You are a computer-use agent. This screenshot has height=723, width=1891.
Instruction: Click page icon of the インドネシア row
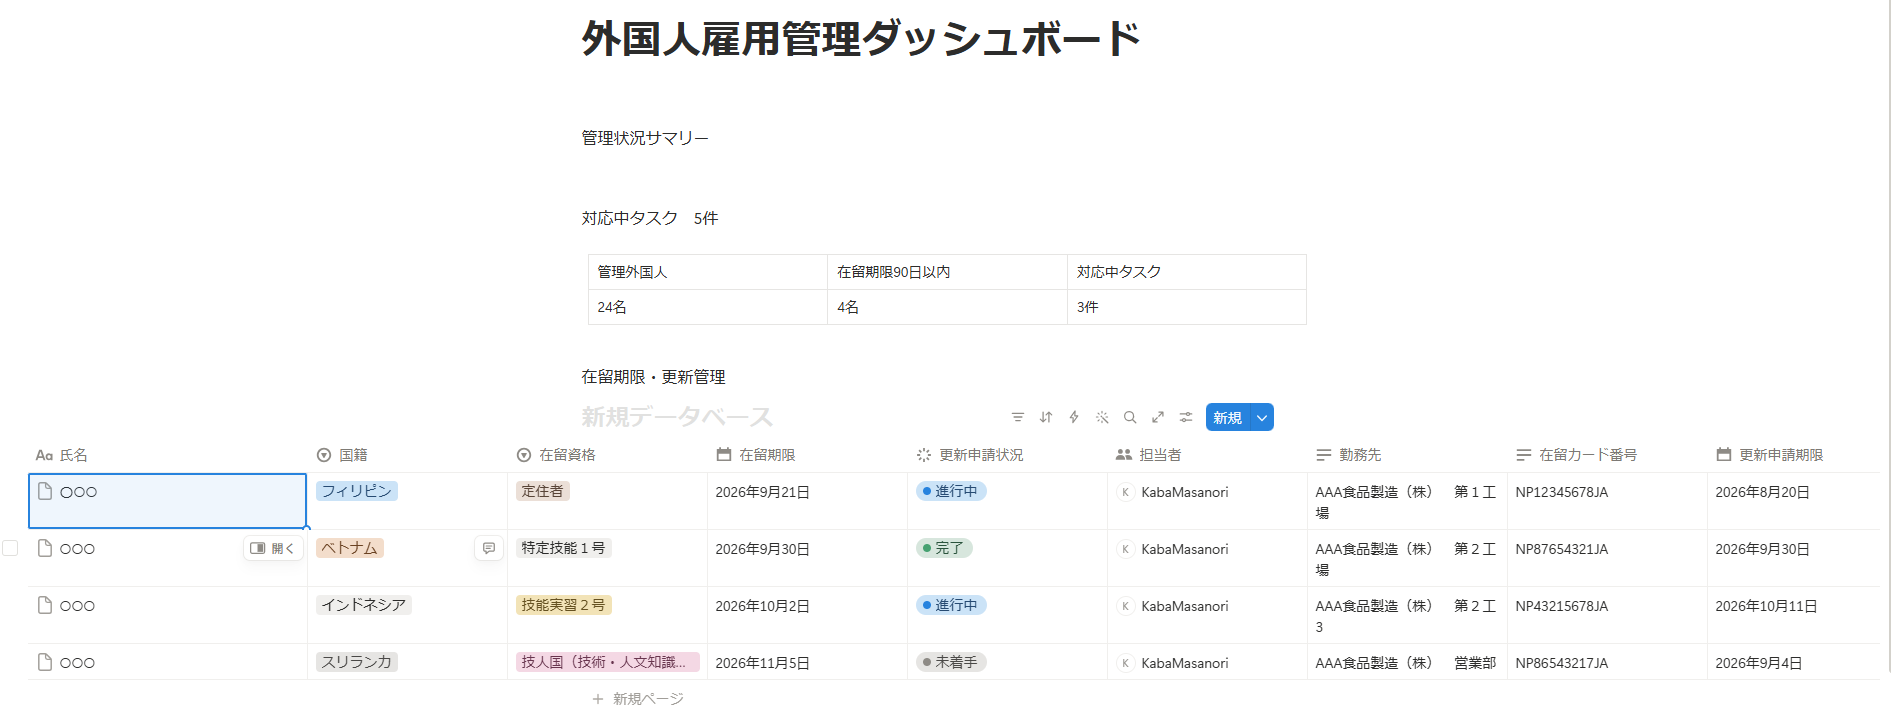click(x=44, y=605)
